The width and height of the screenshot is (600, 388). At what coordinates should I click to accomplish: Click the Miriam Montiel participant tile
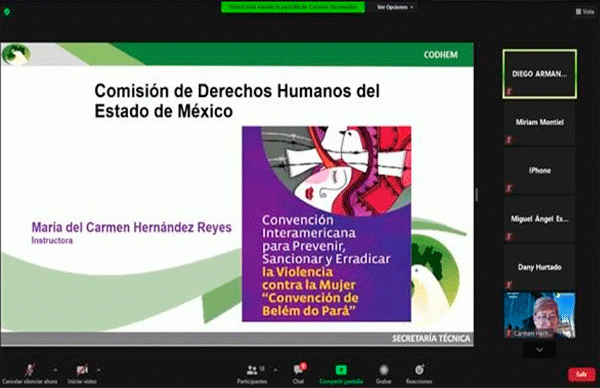540,122
